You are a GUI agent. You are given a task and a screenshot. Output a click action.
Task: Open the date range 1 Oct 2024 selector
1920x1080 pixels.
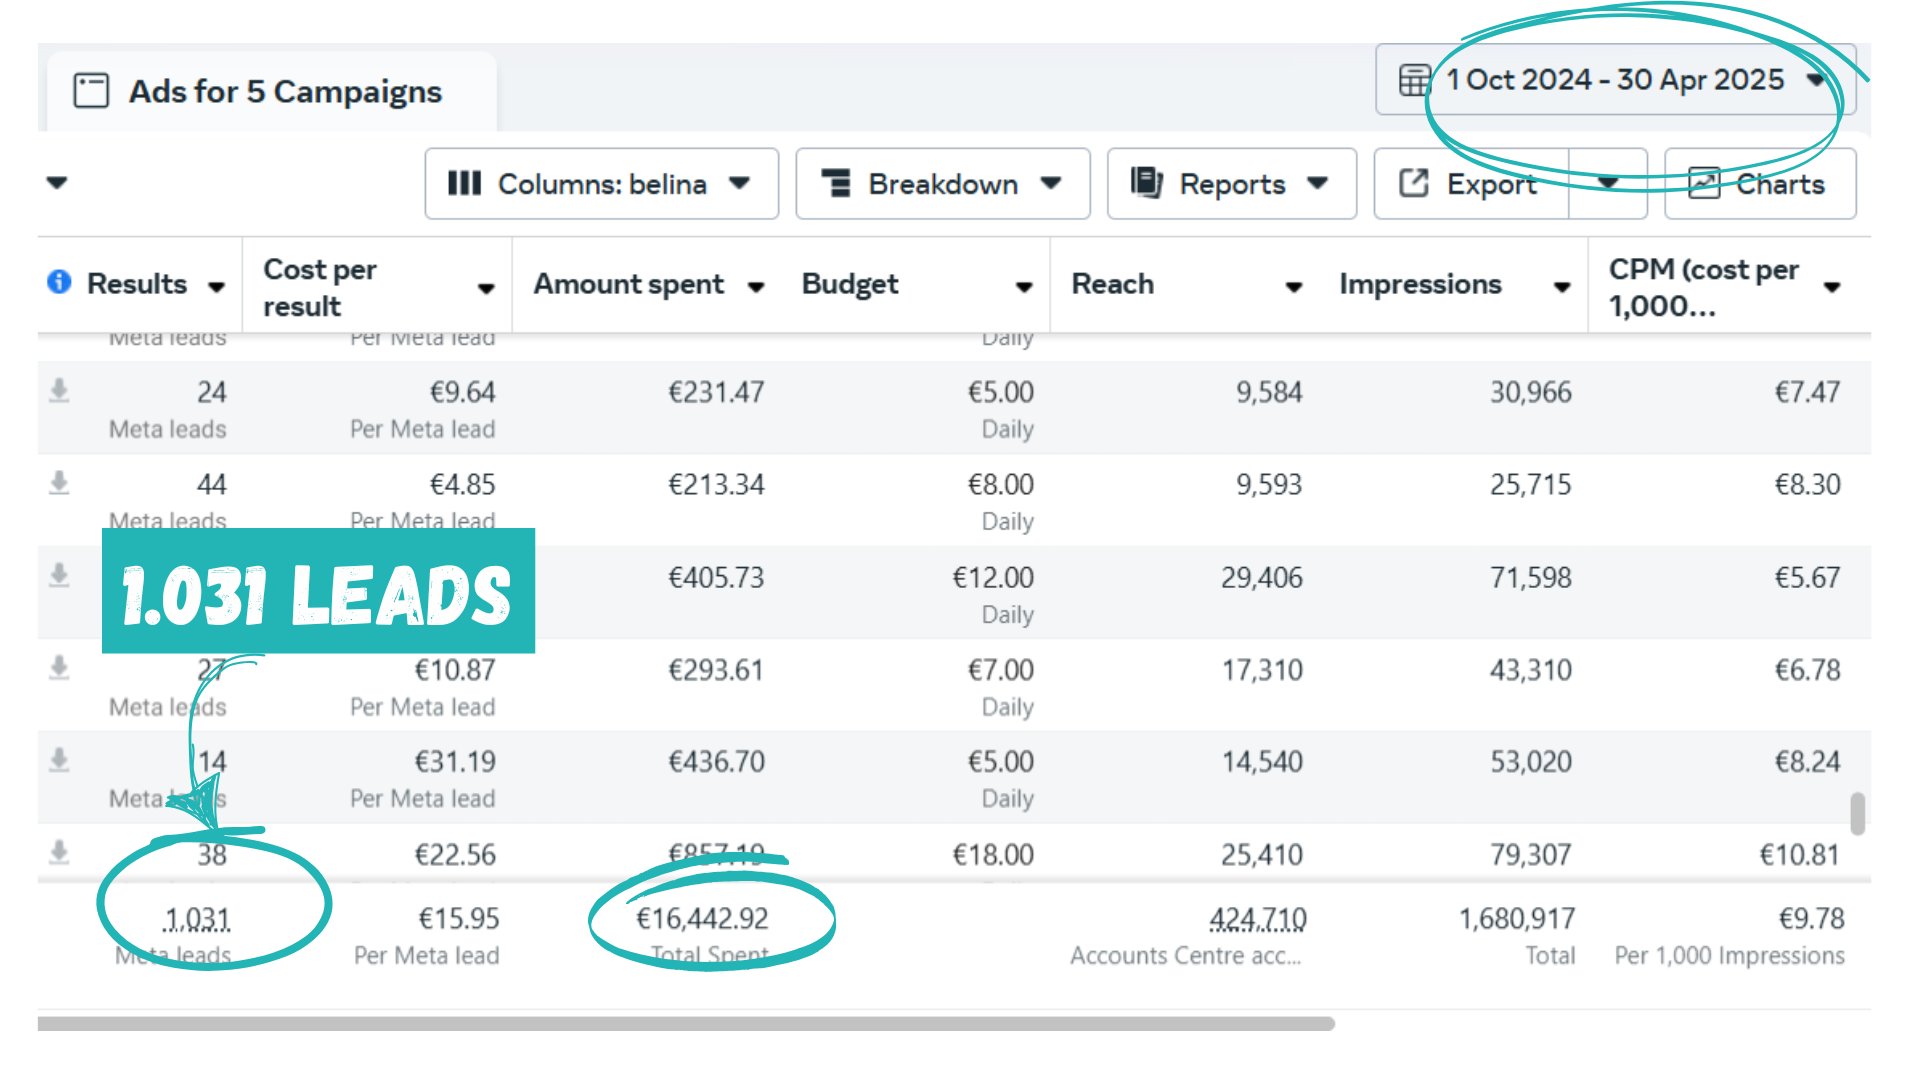click(x=1615, y=80)
